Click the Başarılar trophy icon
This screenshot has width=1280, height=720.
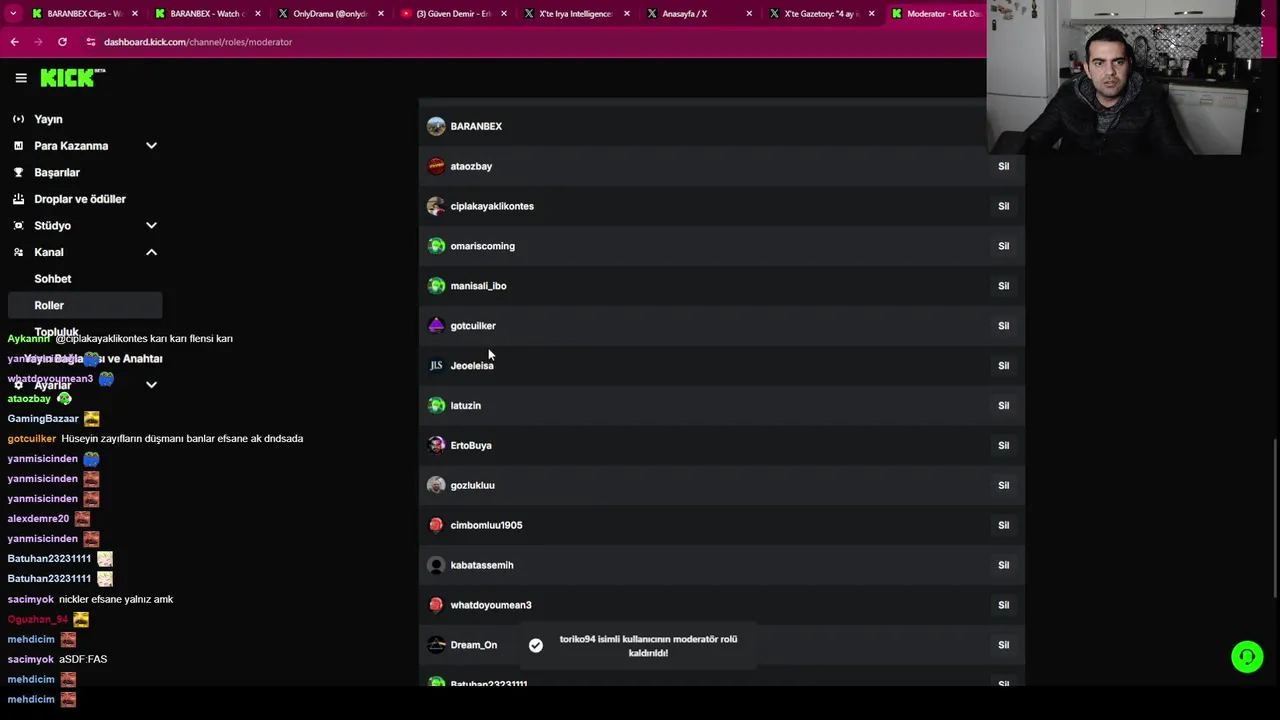(x=18, y=172)
